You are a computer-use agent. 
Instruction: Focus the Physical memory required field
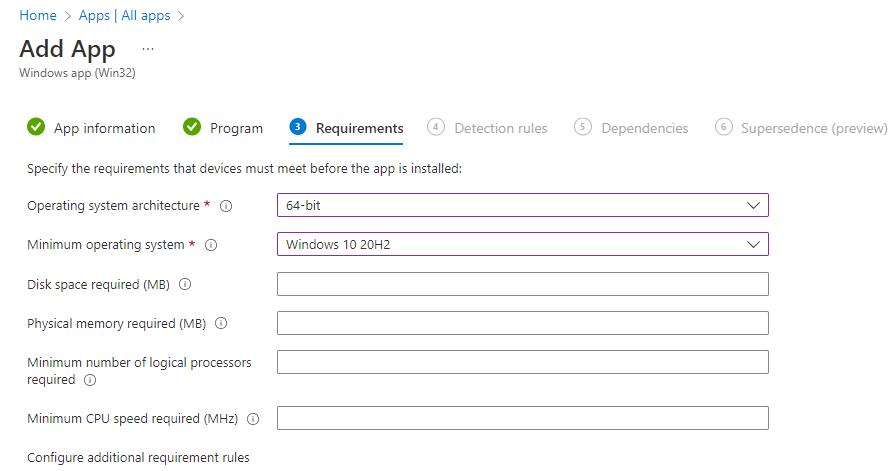pyautogui.click(x=522, y=323)
